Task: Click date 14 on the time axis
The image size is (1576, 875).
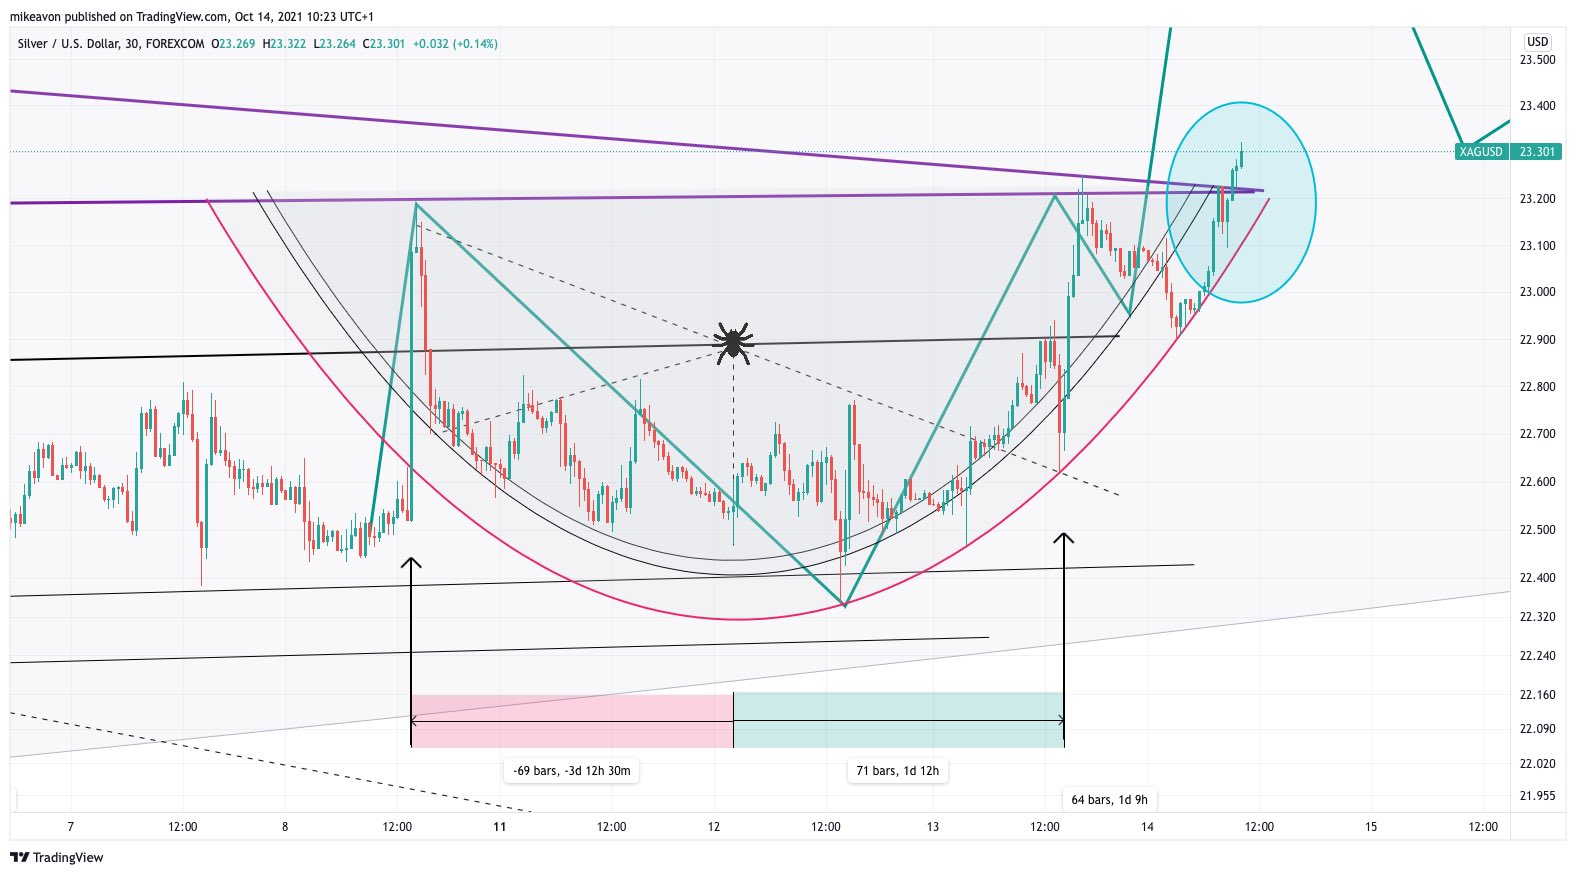Action: [x=1147, y=827]
